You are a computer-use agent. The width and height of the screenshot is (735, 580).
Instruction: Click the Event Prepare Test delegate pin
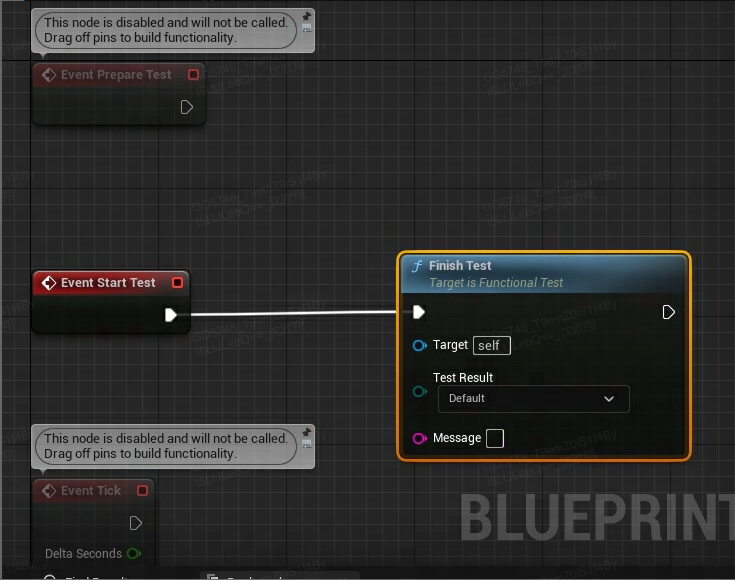[x=193, y=75]
